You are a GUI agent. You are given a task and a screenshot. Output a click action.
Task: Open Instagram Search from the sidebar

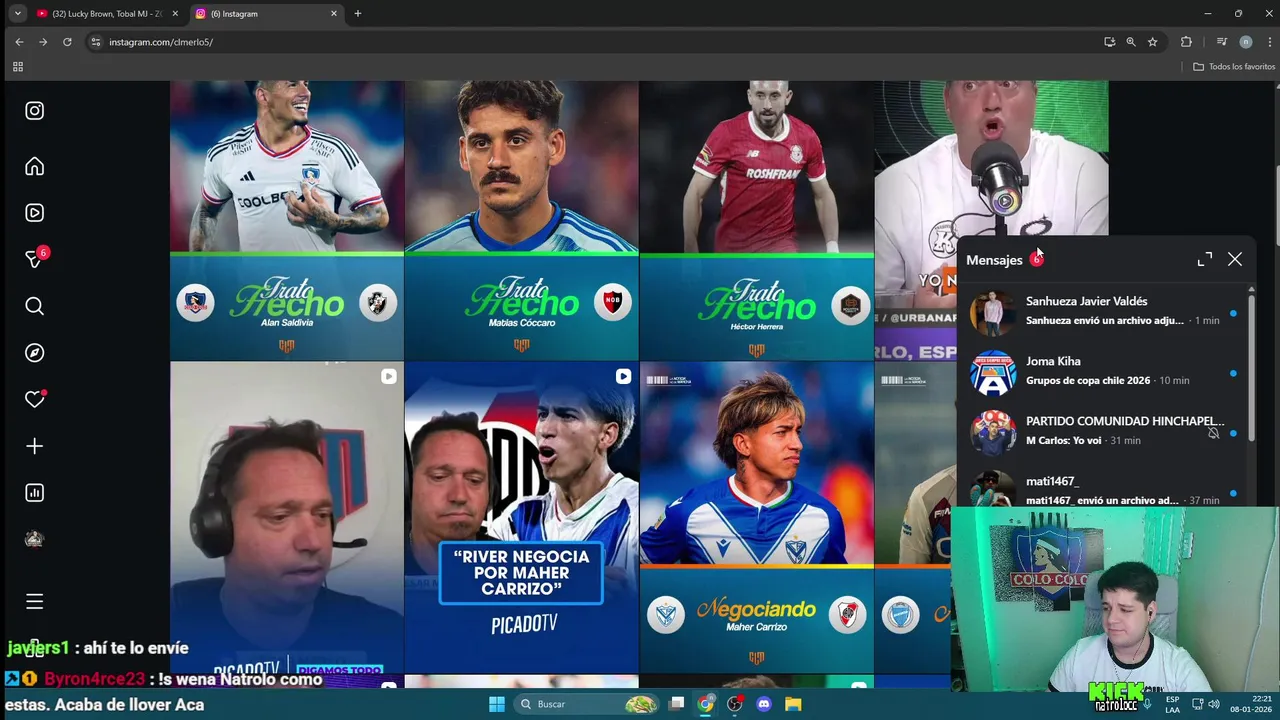point(34,306)
